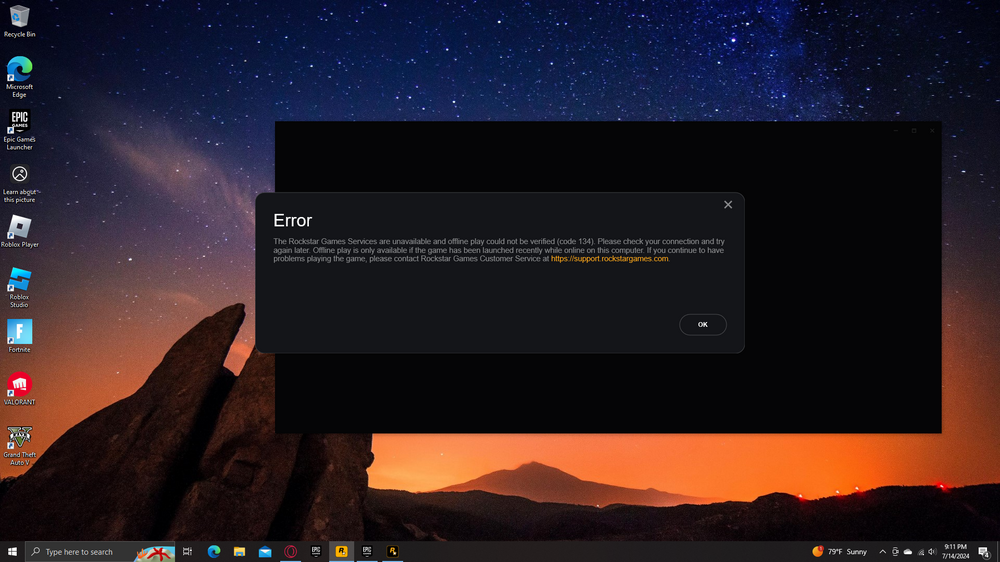The image size is (1000, 562).
Task: Switch to the second Epic Games taskbar icon
Action: (367, 552)
